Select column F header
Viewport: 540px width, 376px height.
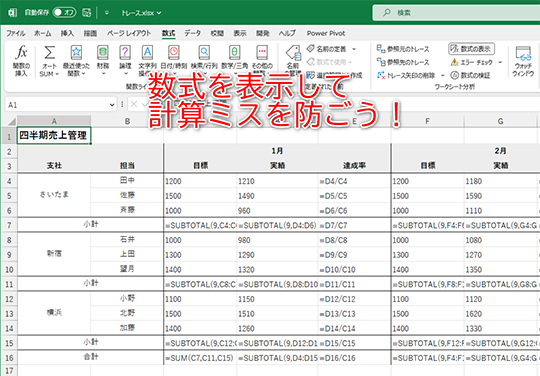(427, 121)
